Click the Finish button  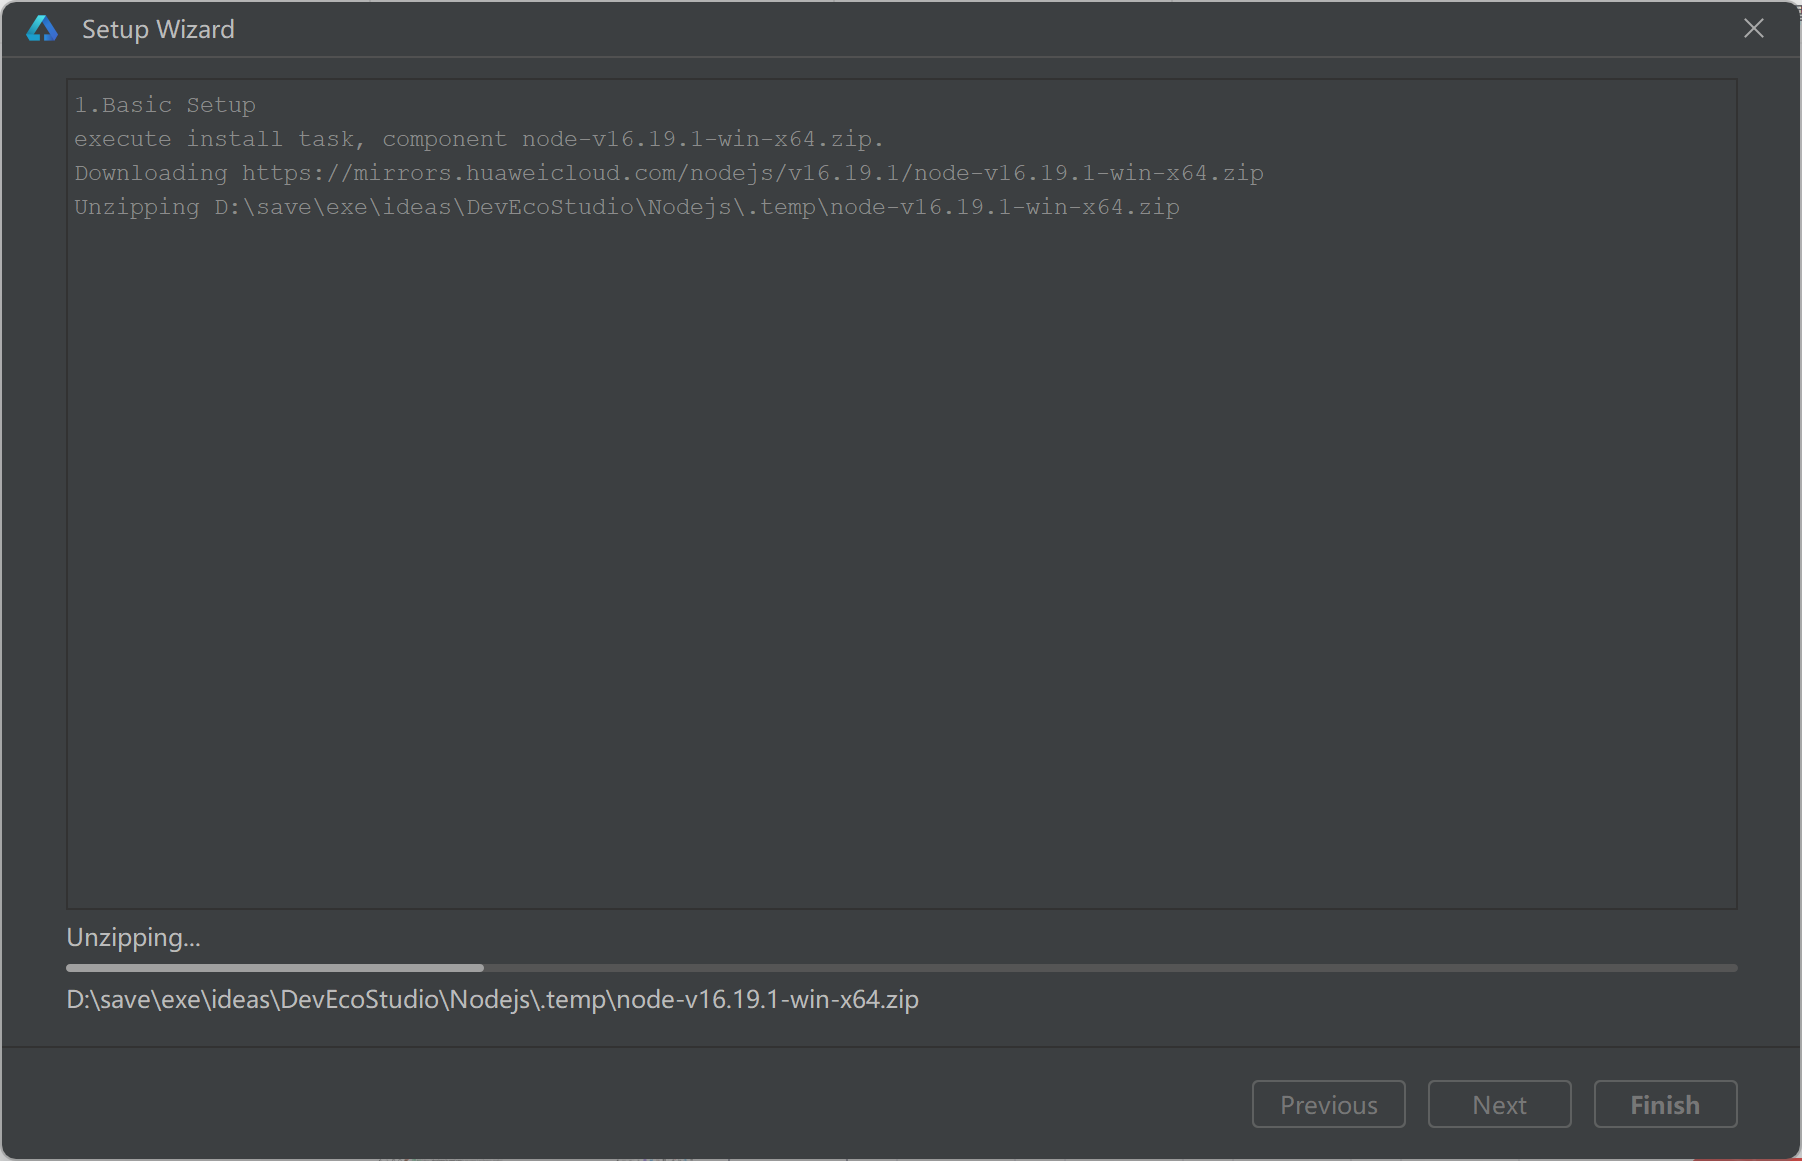[x=1665, y=1104]
